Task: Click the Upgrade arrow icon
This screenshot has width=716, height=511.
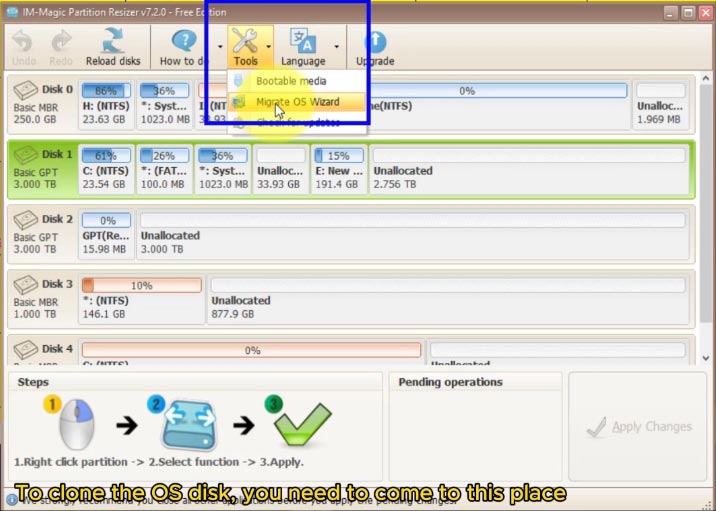Action: pos(375,42)
